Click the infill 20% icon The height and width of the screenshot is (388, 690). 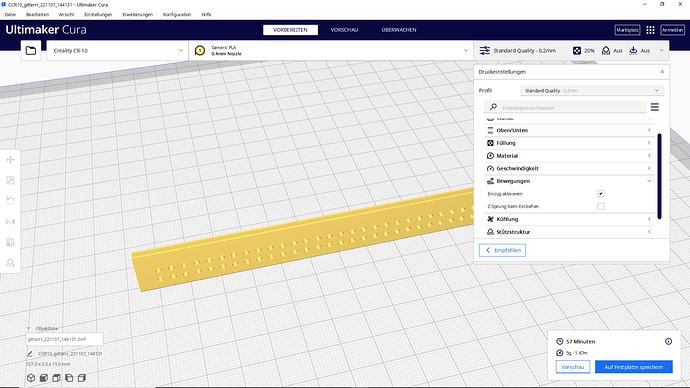(576, 51)
